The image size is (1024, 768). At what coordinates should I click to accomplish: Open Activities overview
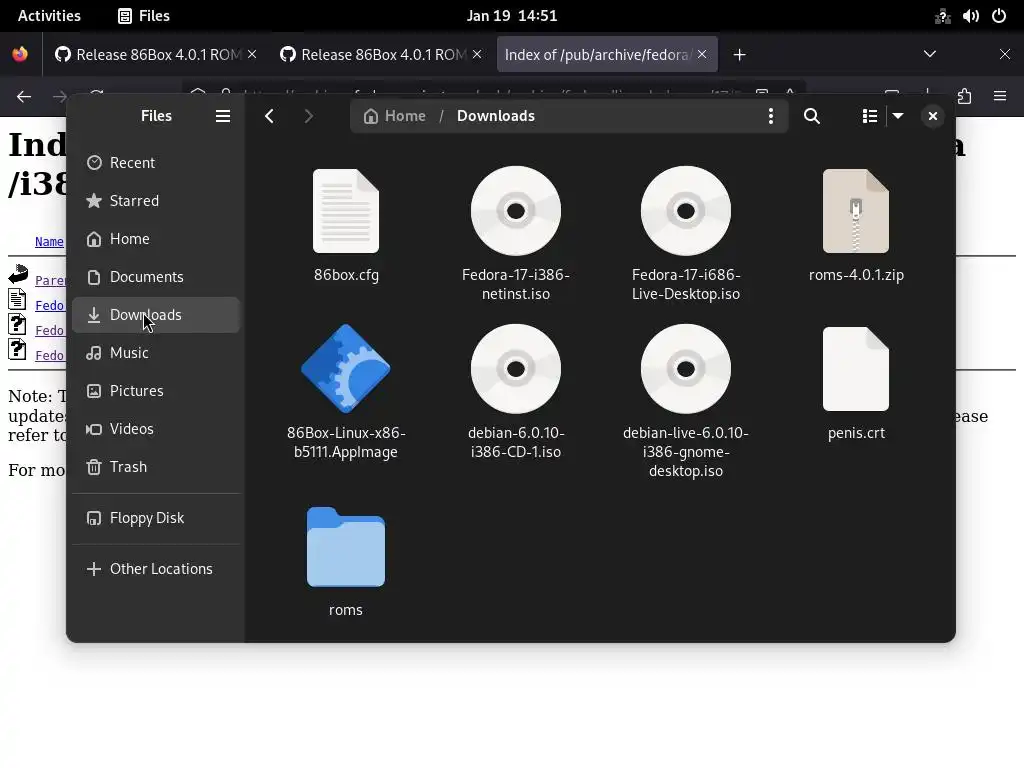click(x=49, y=16)
